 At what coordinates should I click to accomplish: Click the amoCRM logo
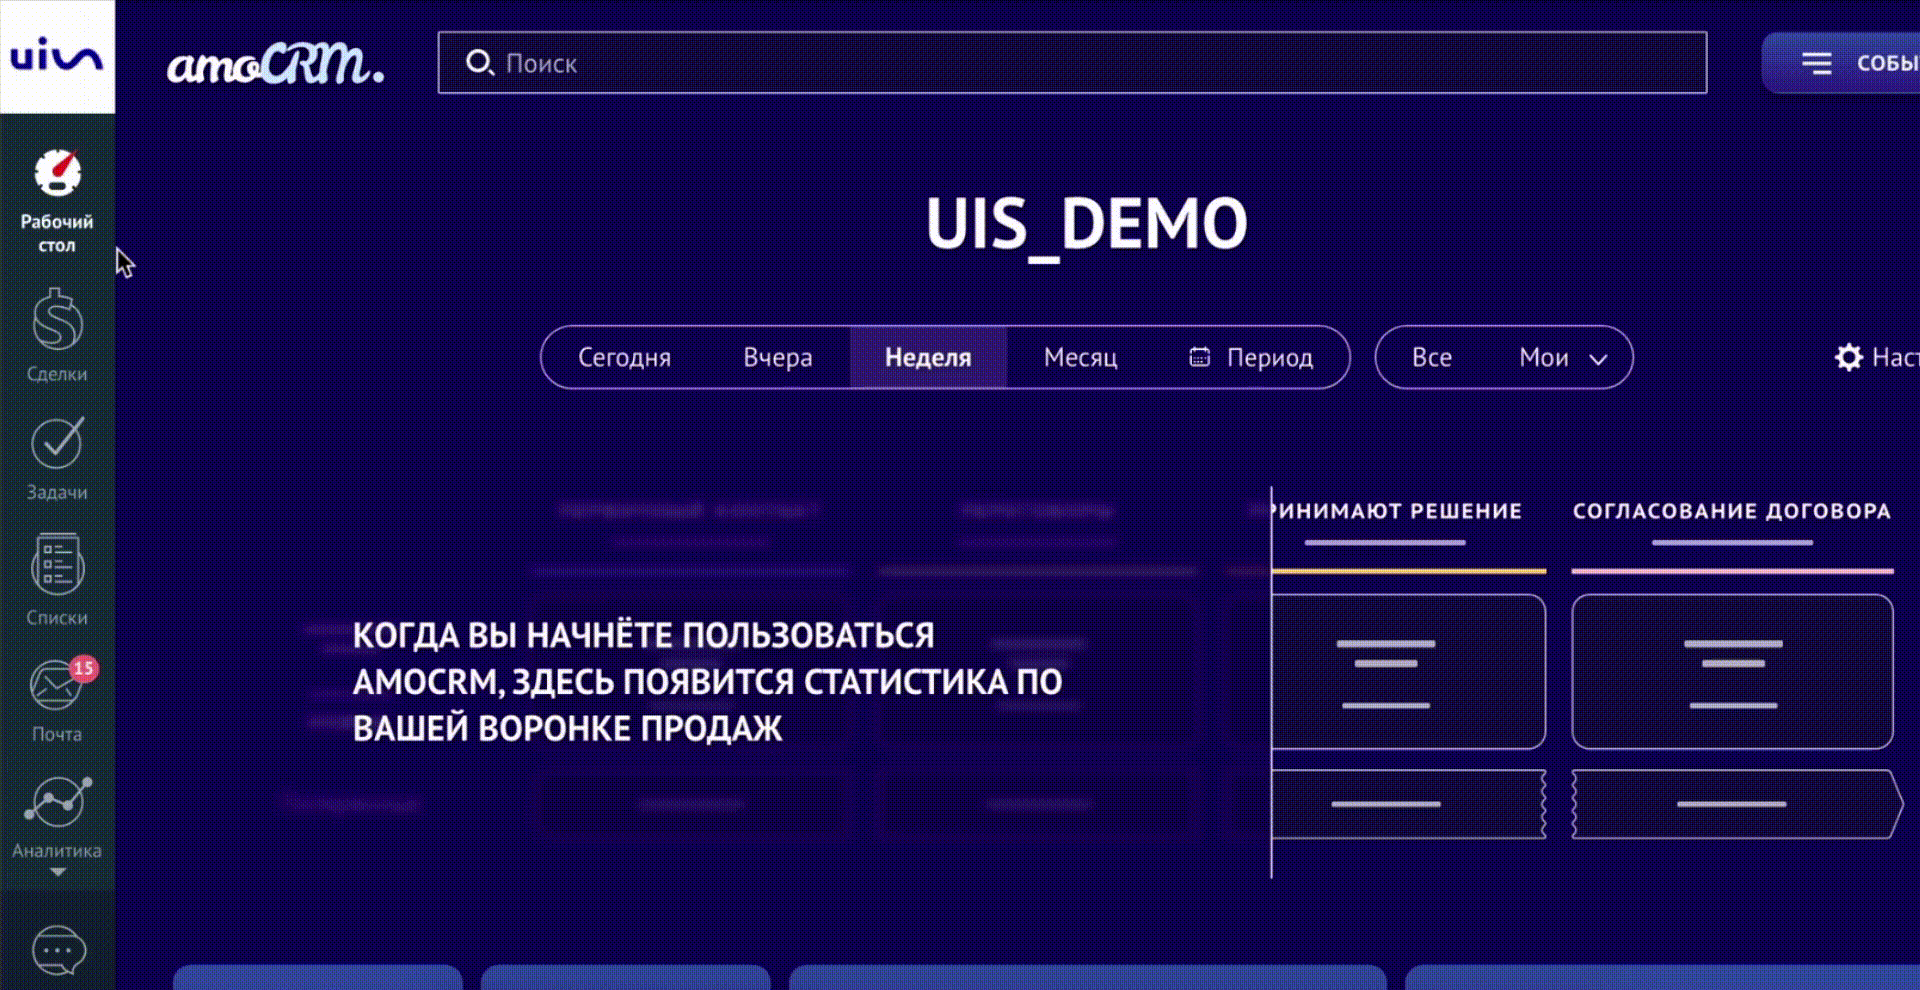[x=275, y=65]
